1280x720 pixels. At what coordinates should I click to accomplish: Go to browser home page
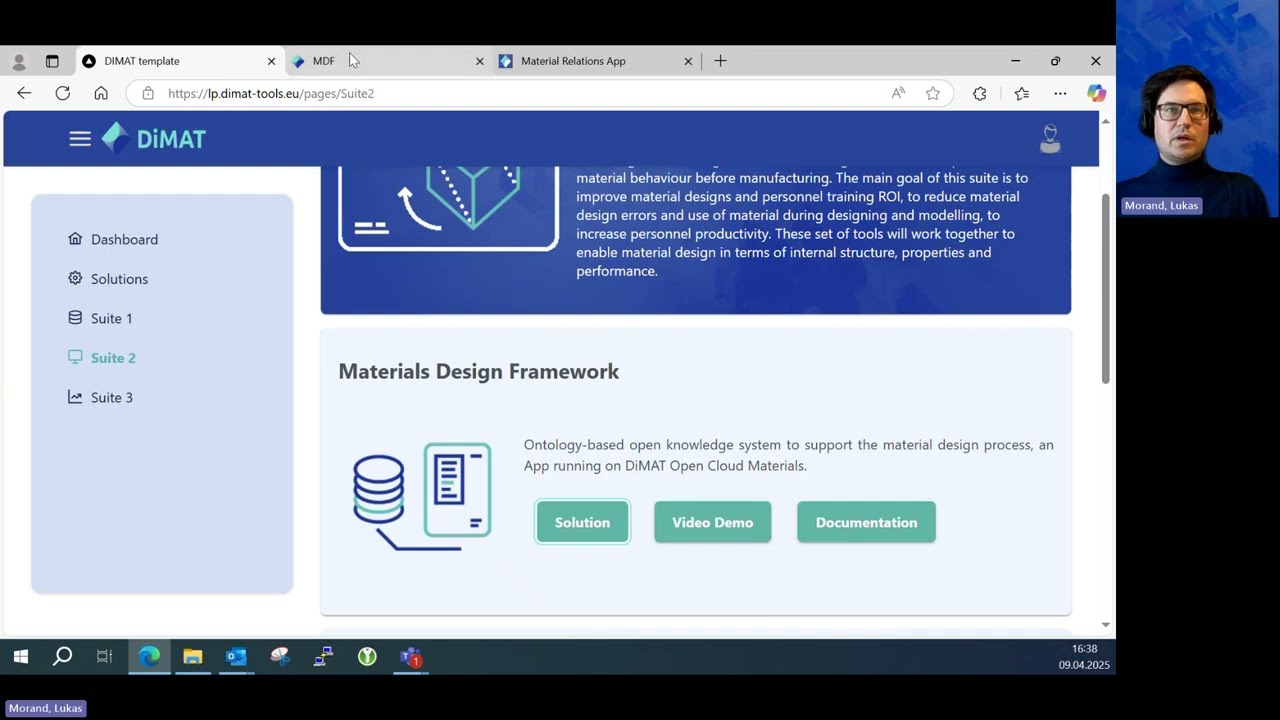(101, 93)
